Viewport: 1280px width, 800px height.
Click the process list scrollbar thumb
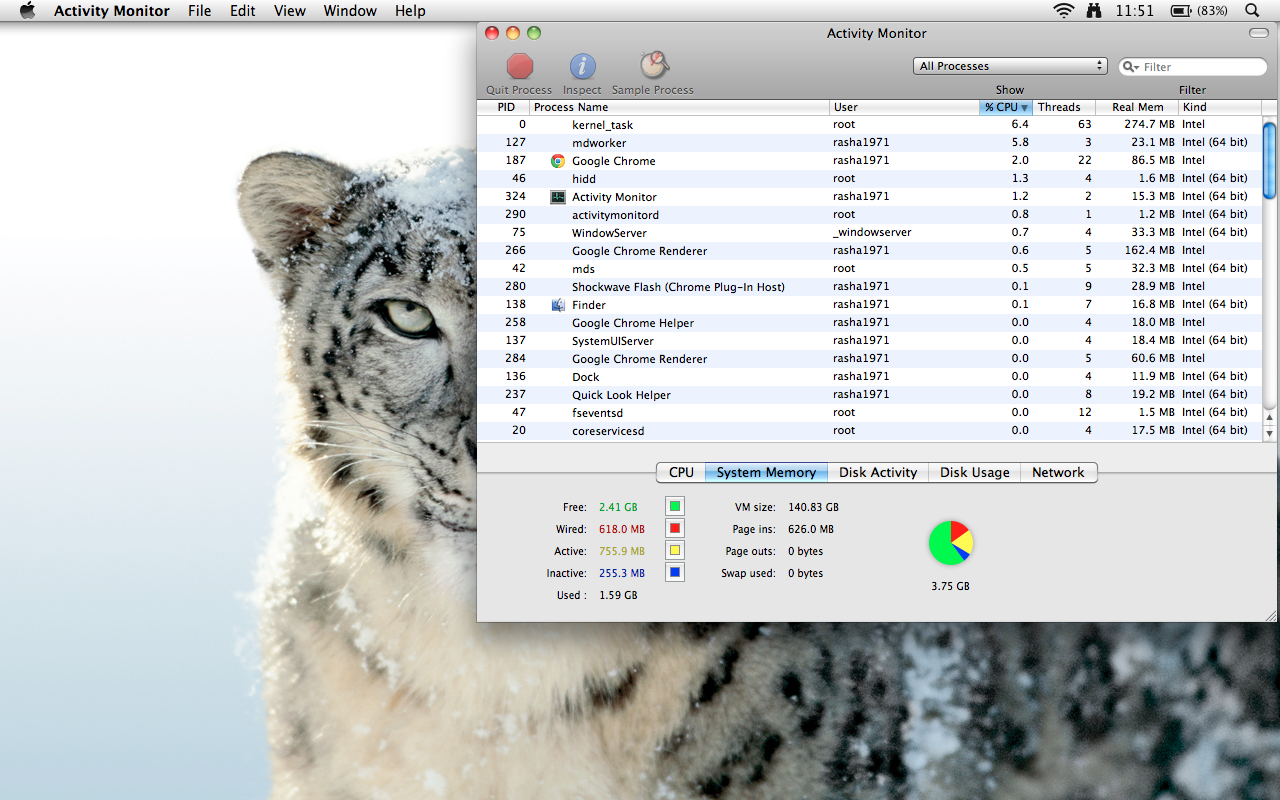click(1270, 160)
